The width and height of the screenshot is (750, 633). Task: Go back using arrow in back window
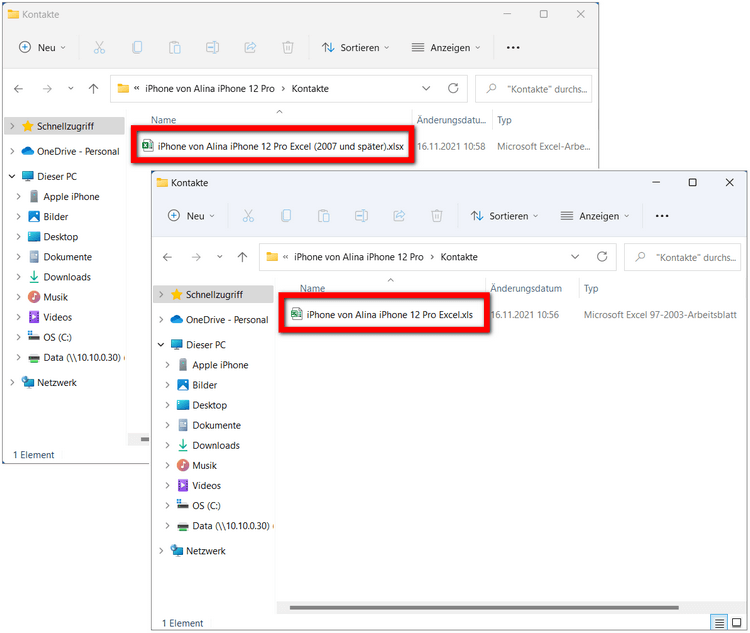[18, 89]
